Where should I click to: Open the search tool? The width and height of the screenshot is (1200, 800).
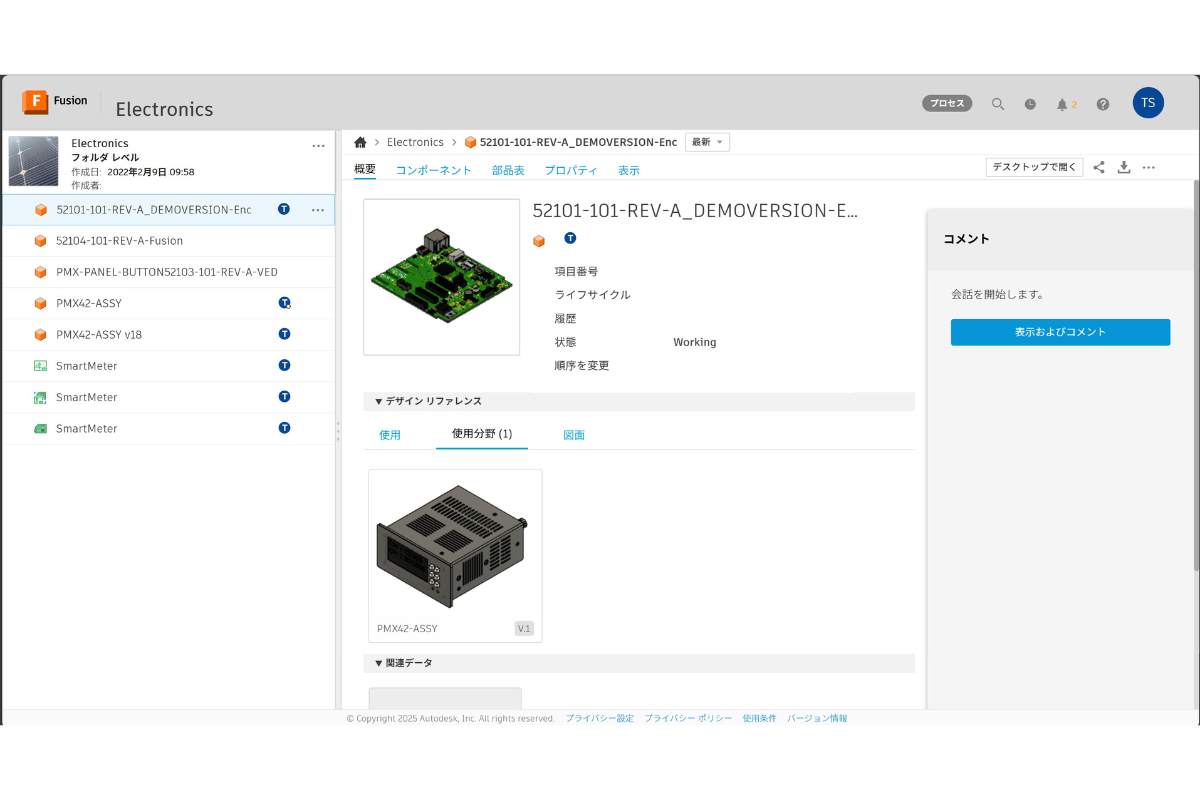coord(997,103)
